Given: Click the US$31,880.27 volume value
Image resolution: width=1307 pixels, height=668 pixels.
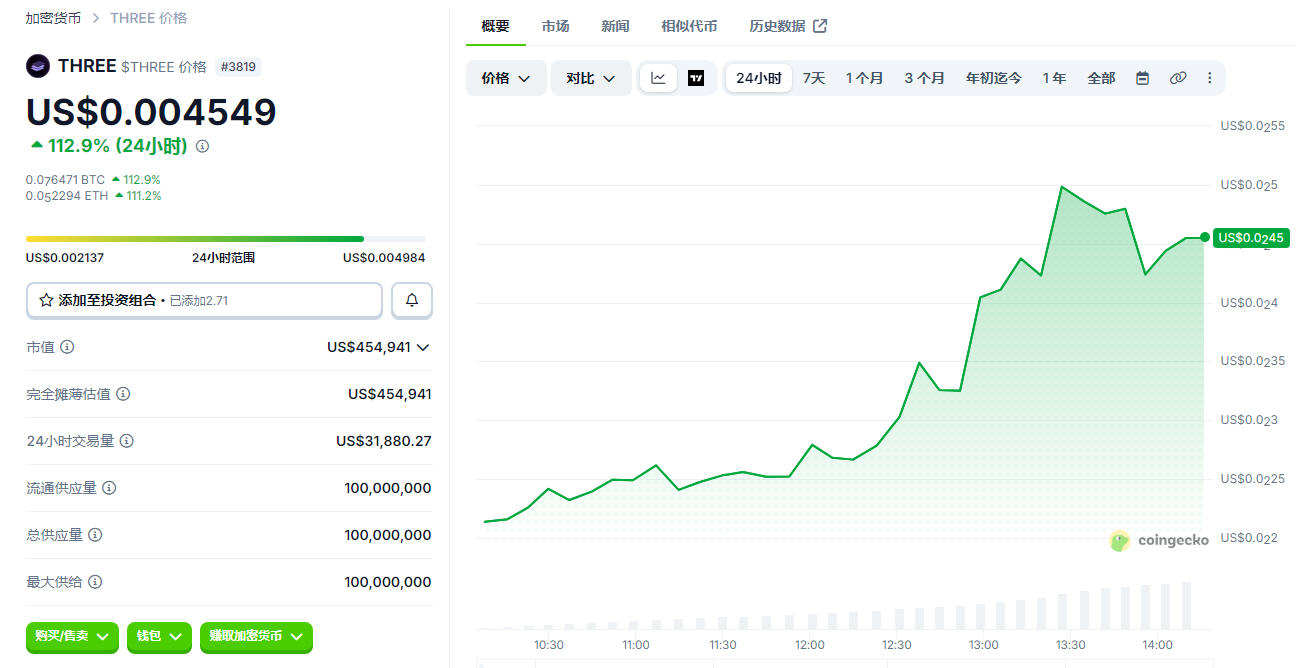Looking at the screenshot, I should [384, 441].
